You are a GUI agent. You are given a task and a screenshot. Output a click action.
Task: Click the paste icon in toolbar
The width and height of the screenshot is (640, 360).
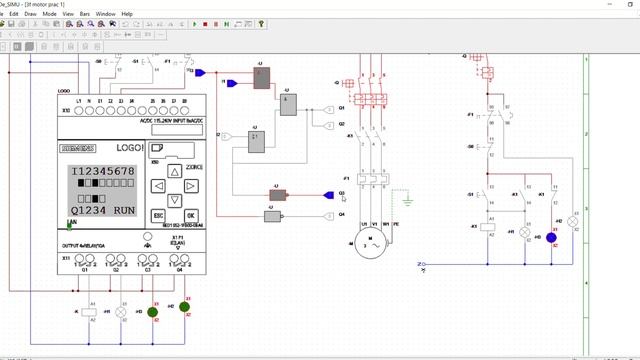57,24
